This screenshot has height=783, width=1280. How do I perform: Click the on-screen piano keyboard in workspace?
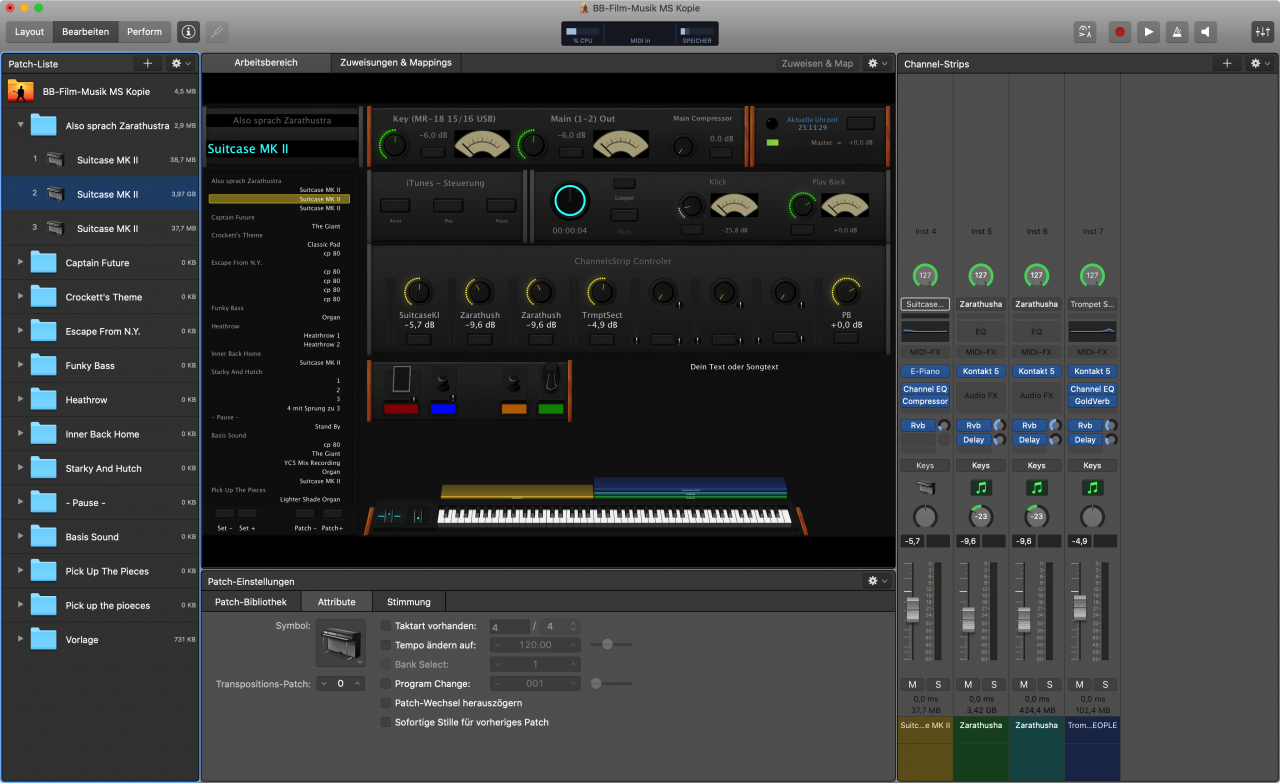pos(614,517)
